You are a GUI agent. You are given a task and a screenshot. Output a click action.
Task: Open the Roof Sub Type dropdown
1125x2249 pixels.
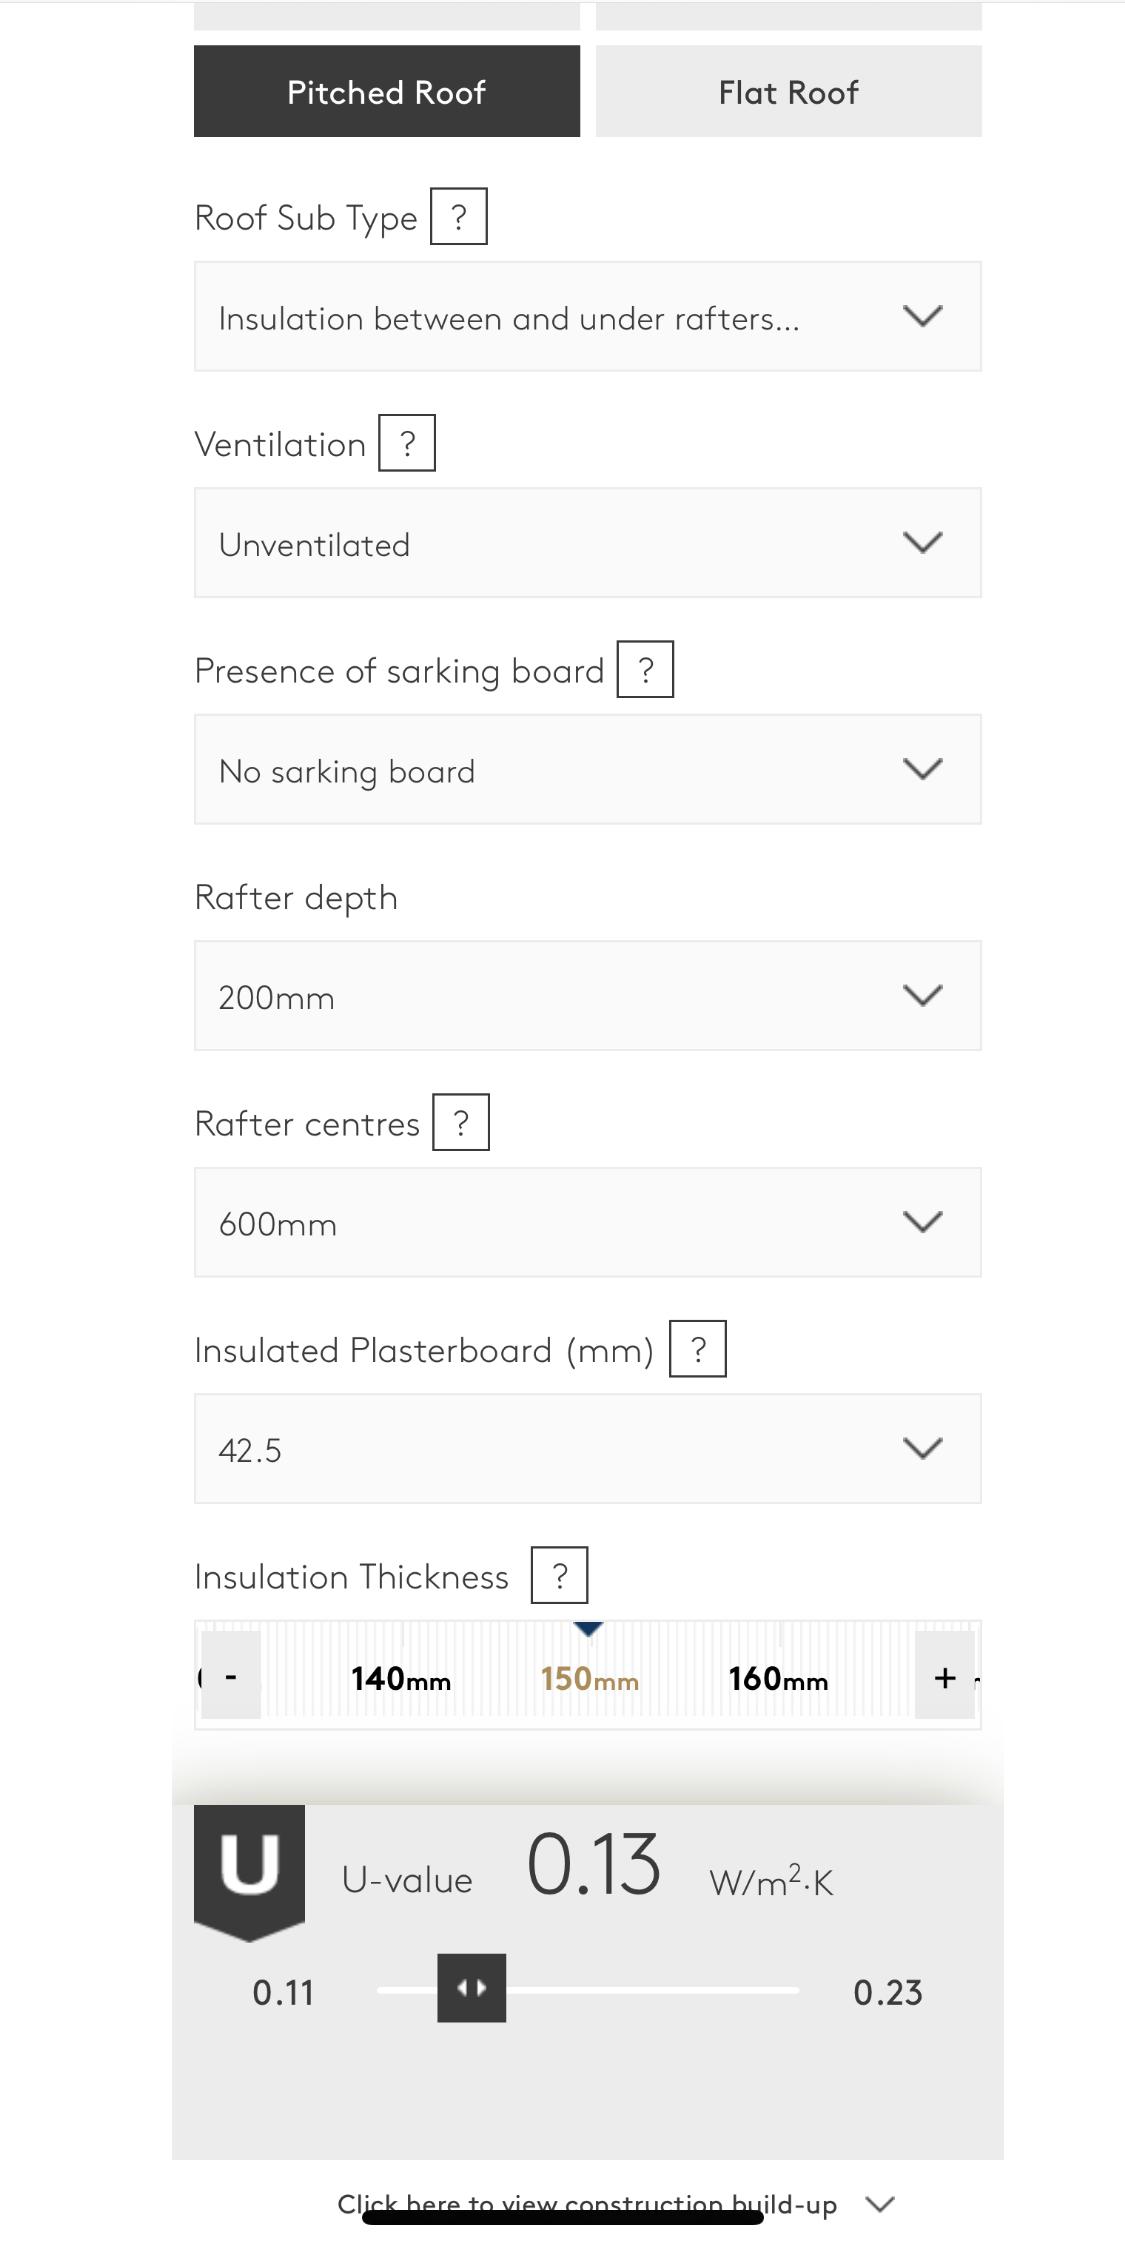(587, 317)
